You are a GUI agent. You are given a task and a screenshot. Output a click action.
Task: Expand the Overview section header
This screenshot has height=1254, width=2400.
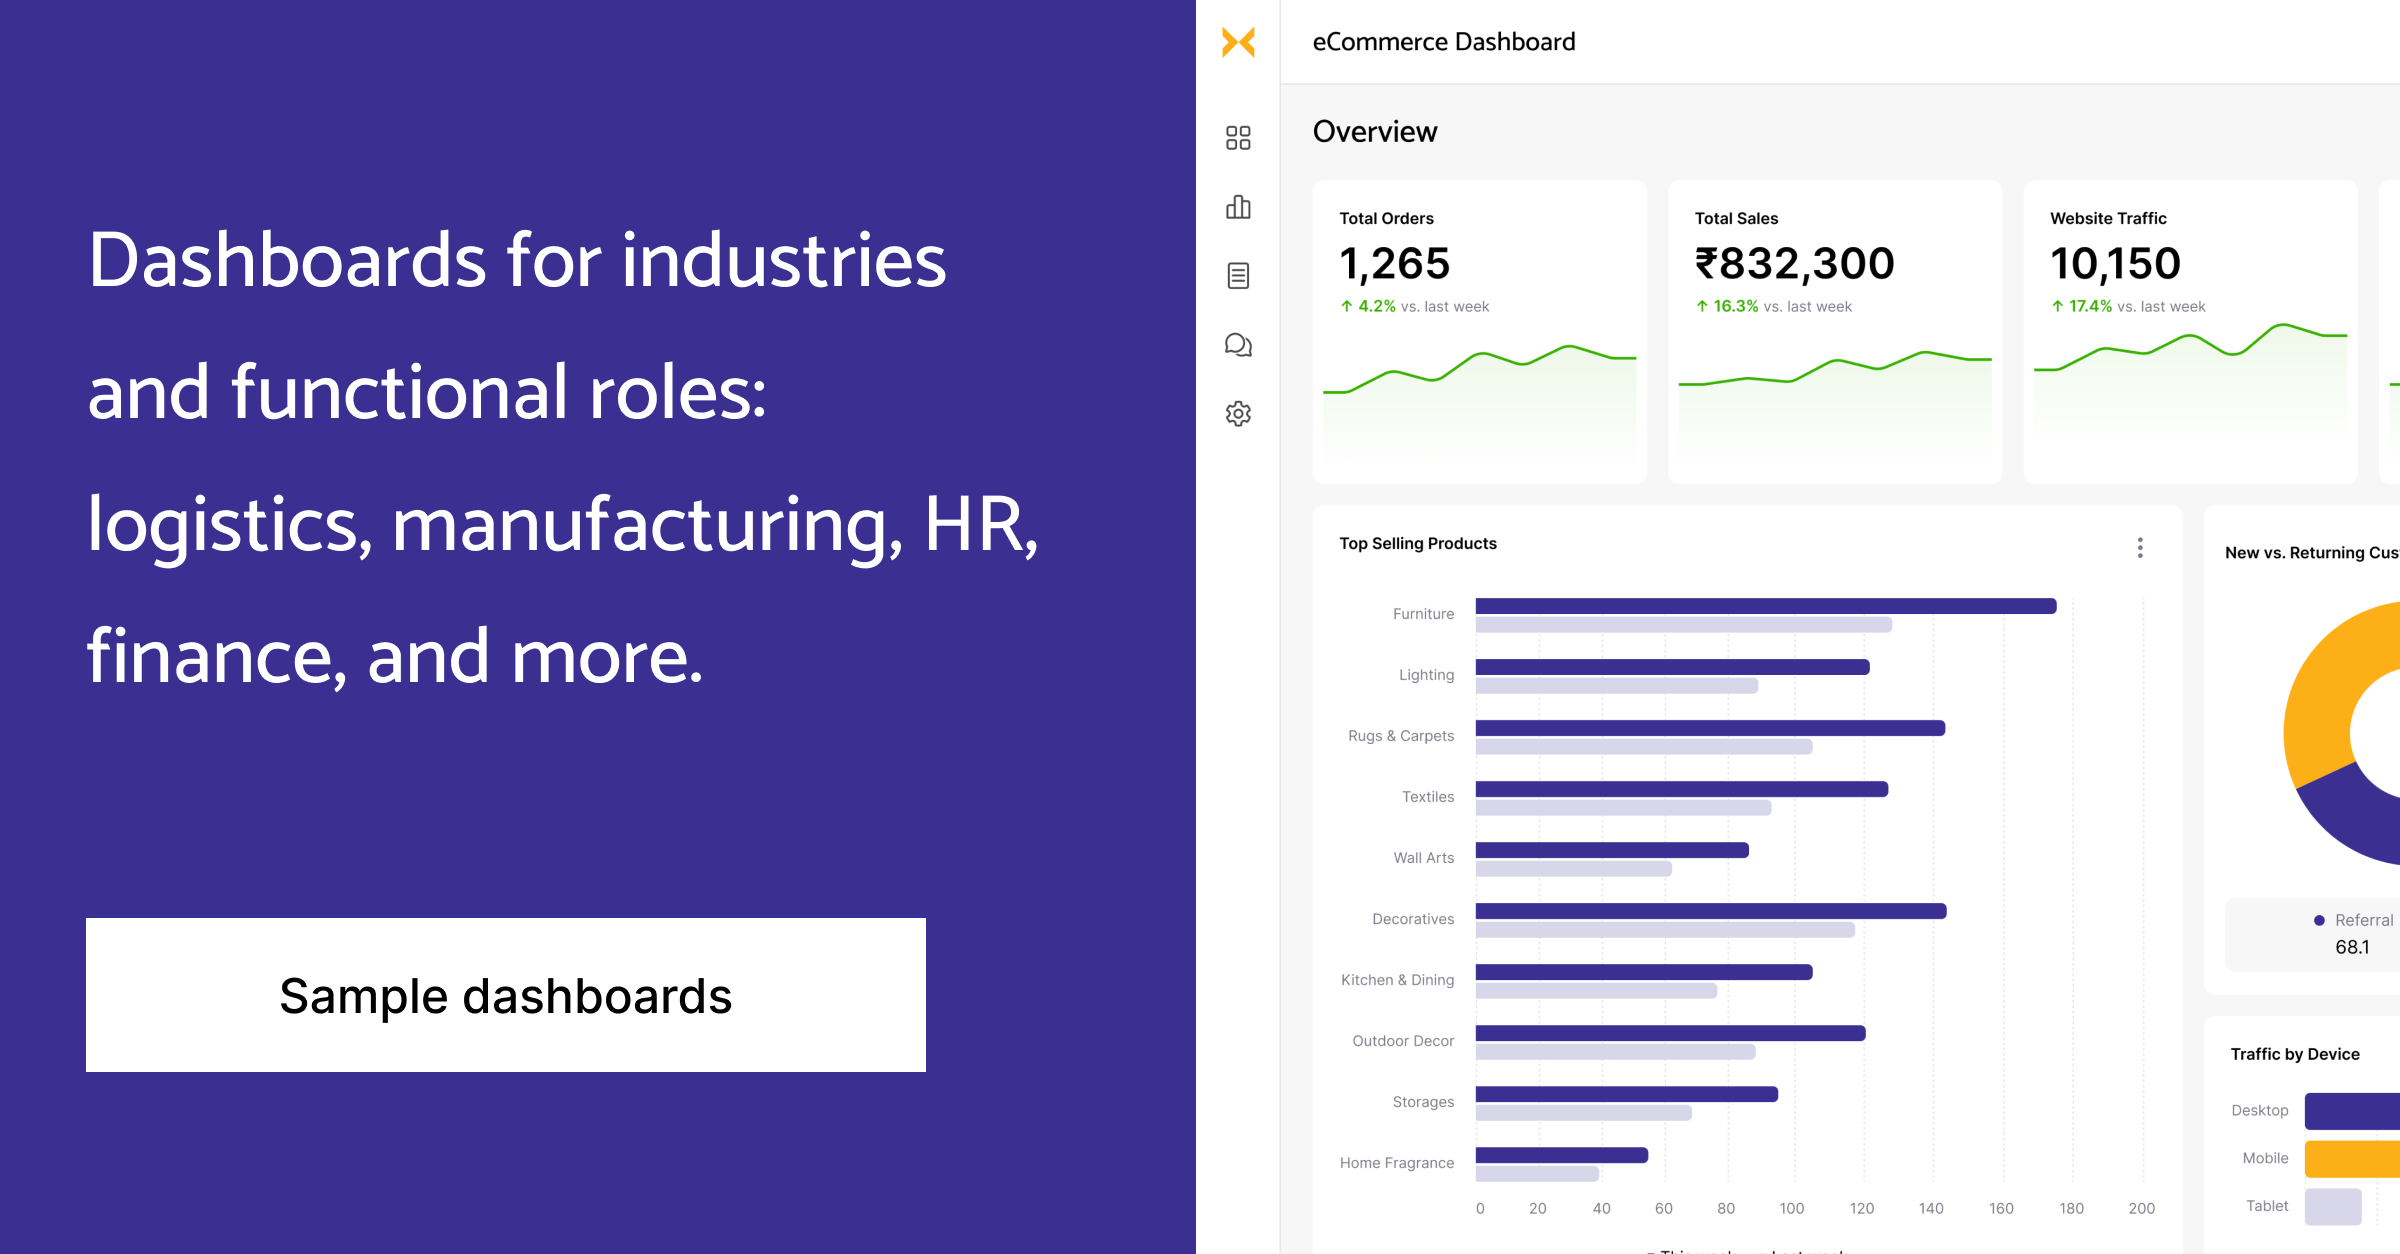click(1376, 131)
